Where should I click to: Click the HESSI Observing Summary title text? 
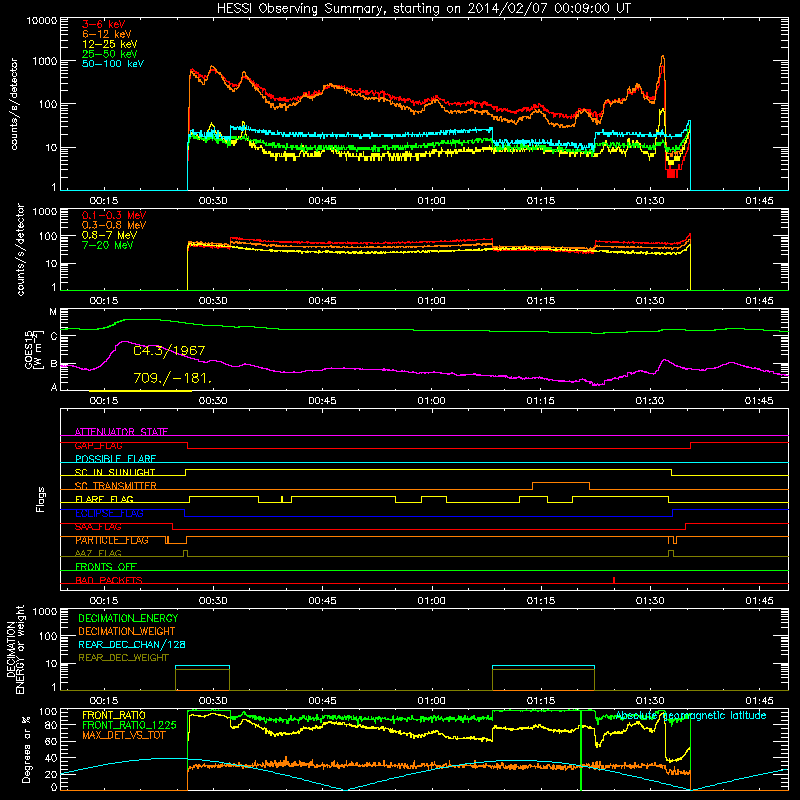click(x=423, y=9)
